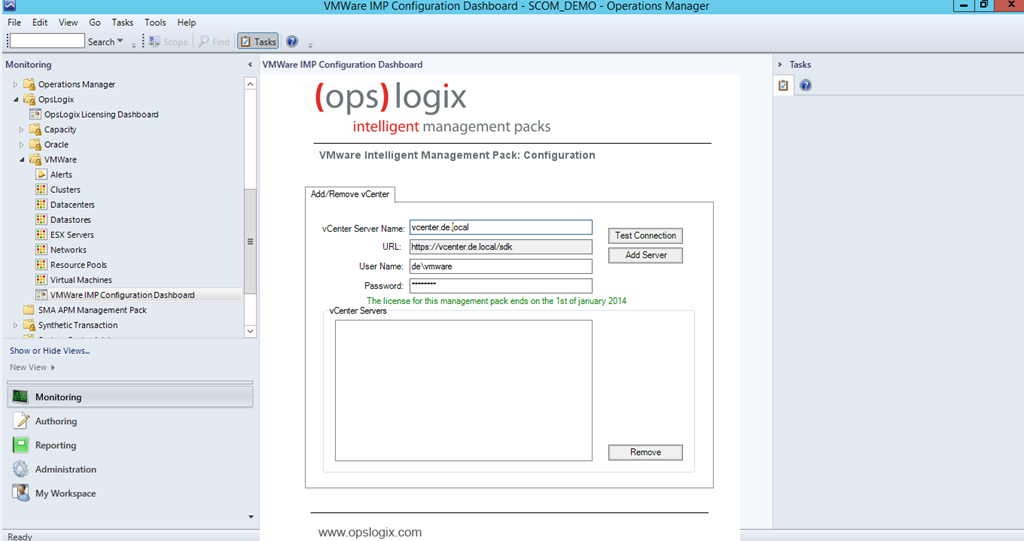Open the Search dropdown arrow
Viewport: 1024px width, 541px height.
click(x=121, y=42)
